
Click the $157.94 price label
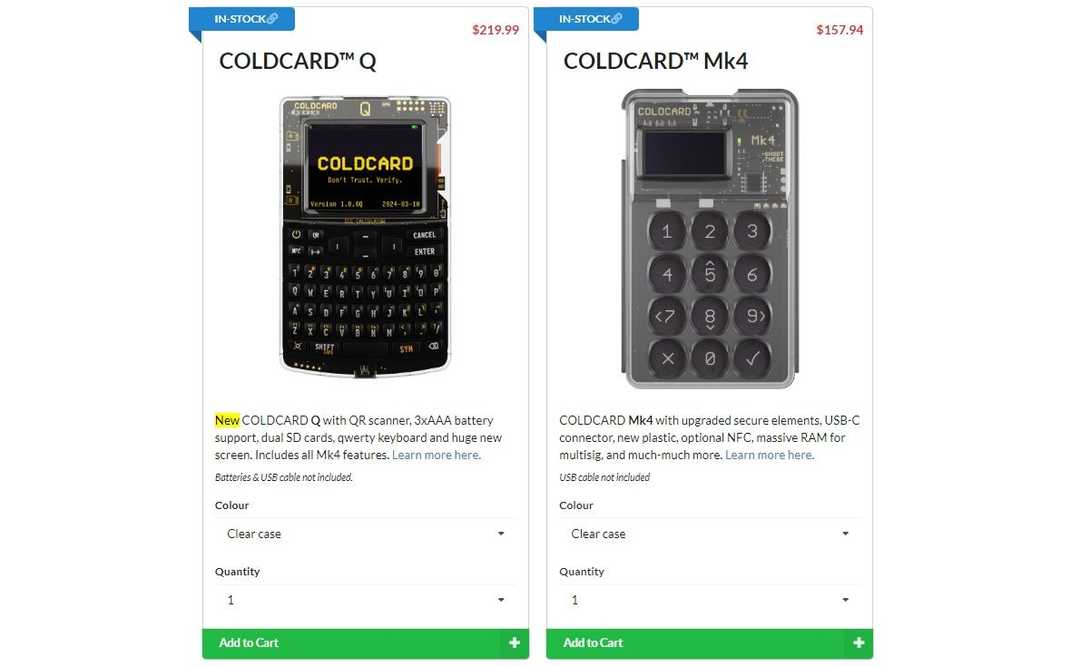(x=839, y=29)
